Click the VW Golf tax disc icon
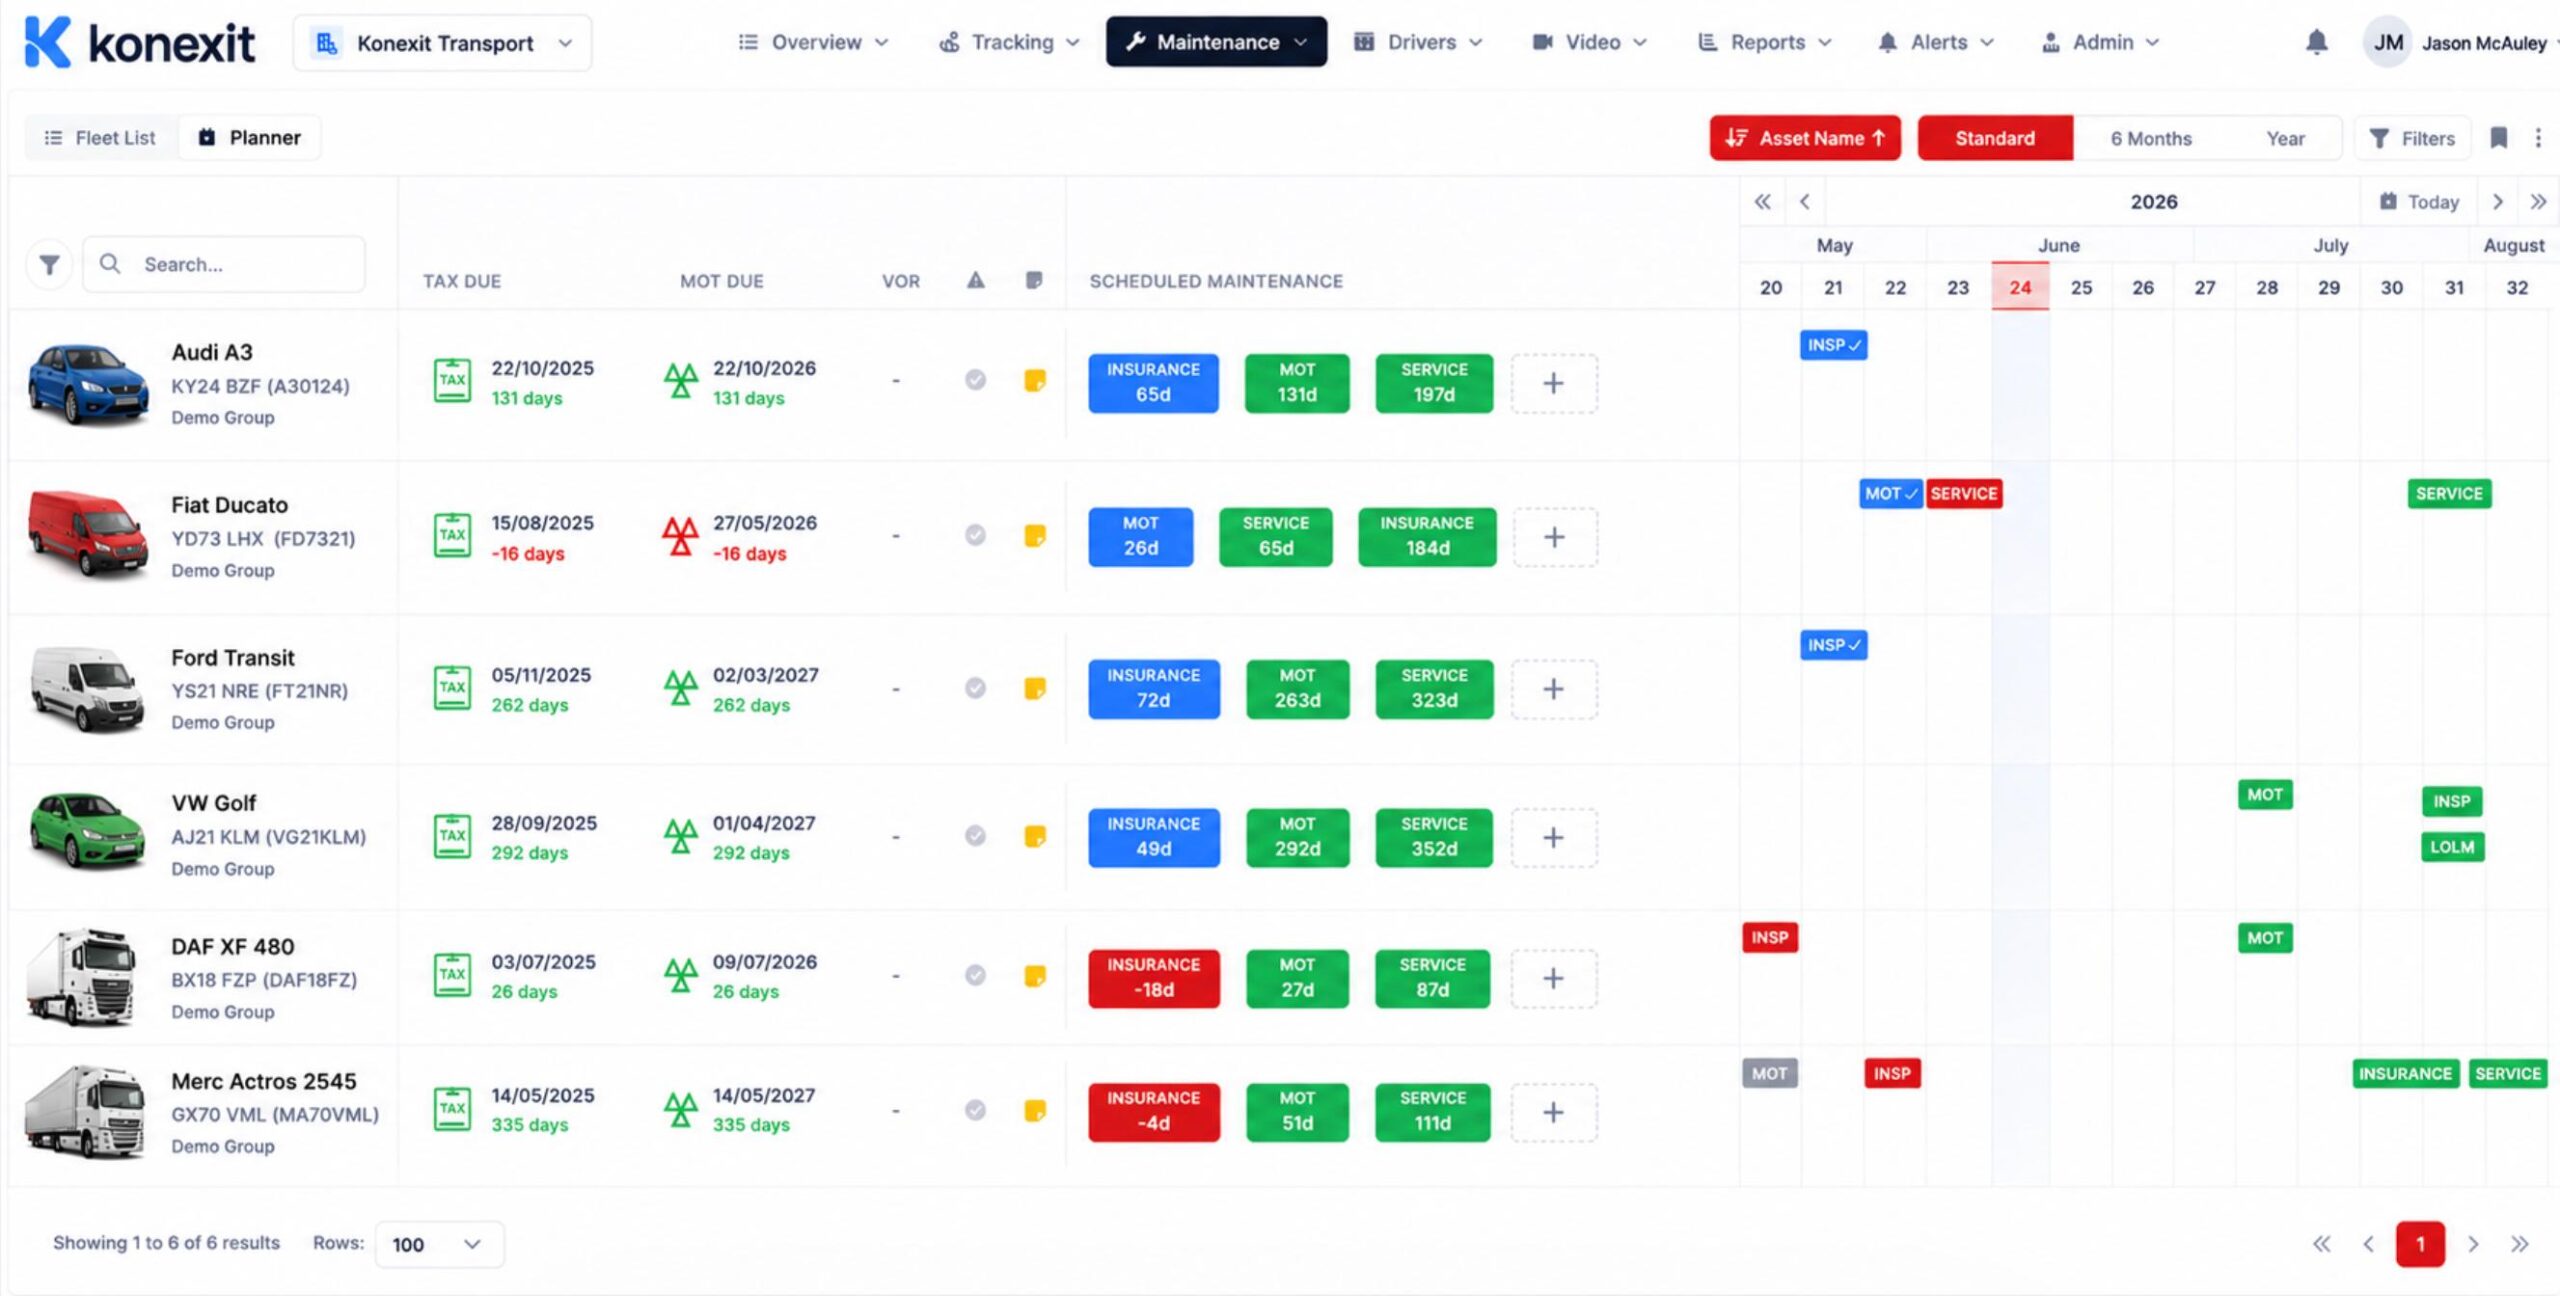 452,836
